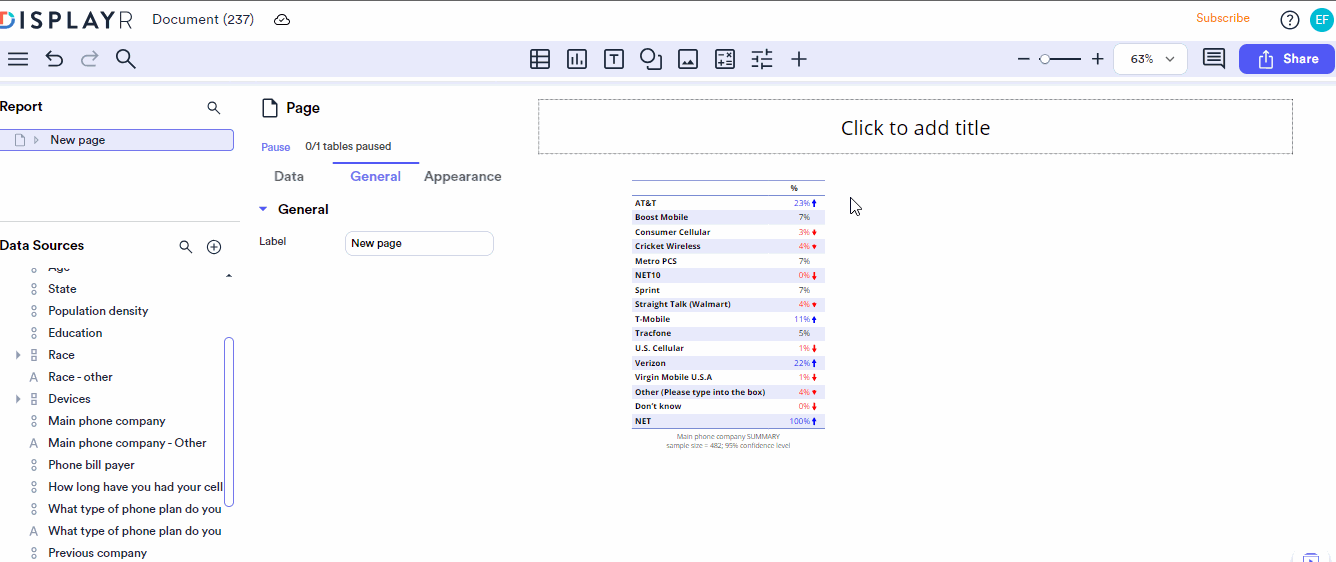This screenshot has width=1336, height=562.
Task: Click the undo arrow icon
Action: click(x=55, y=59)
